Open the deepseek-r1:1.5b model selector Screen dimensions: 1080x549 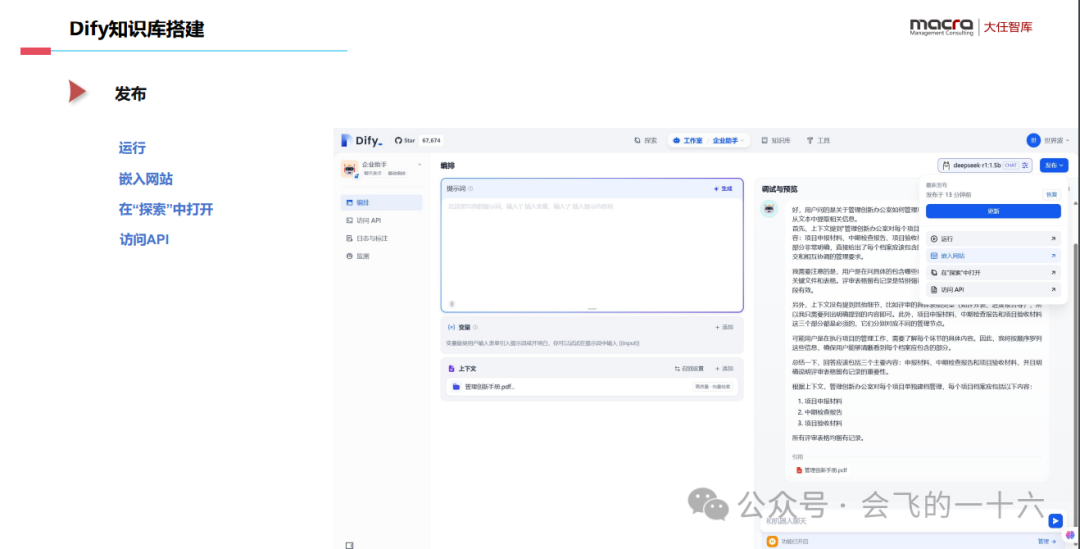click(986, 165)
